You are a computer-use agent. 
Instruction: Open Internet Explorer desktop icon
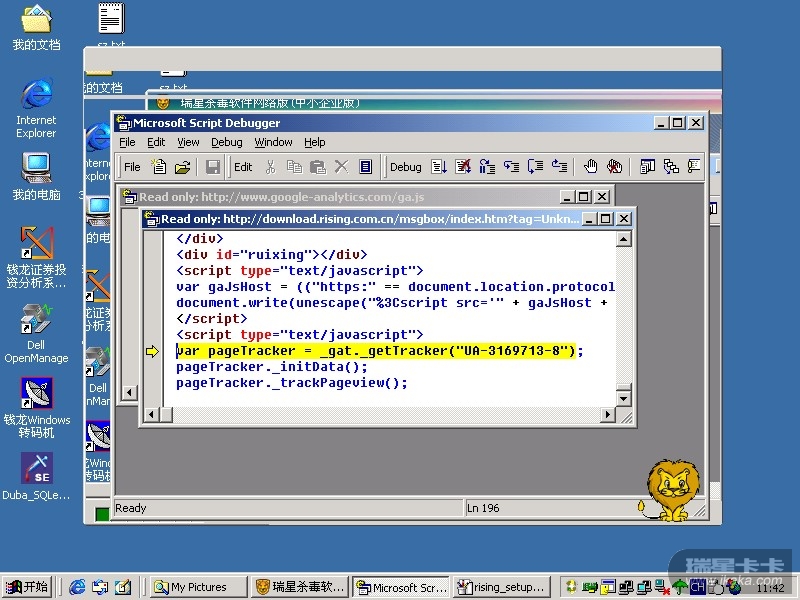pos(36,108)
